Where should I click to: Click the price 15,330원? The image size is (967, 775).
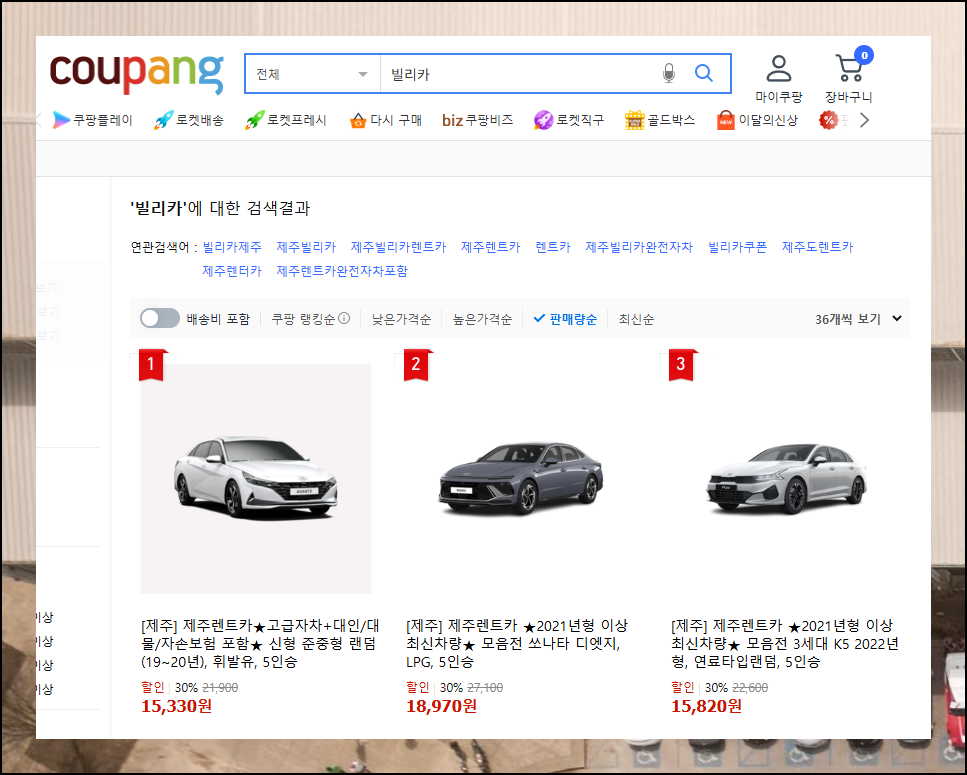[176, 706]
